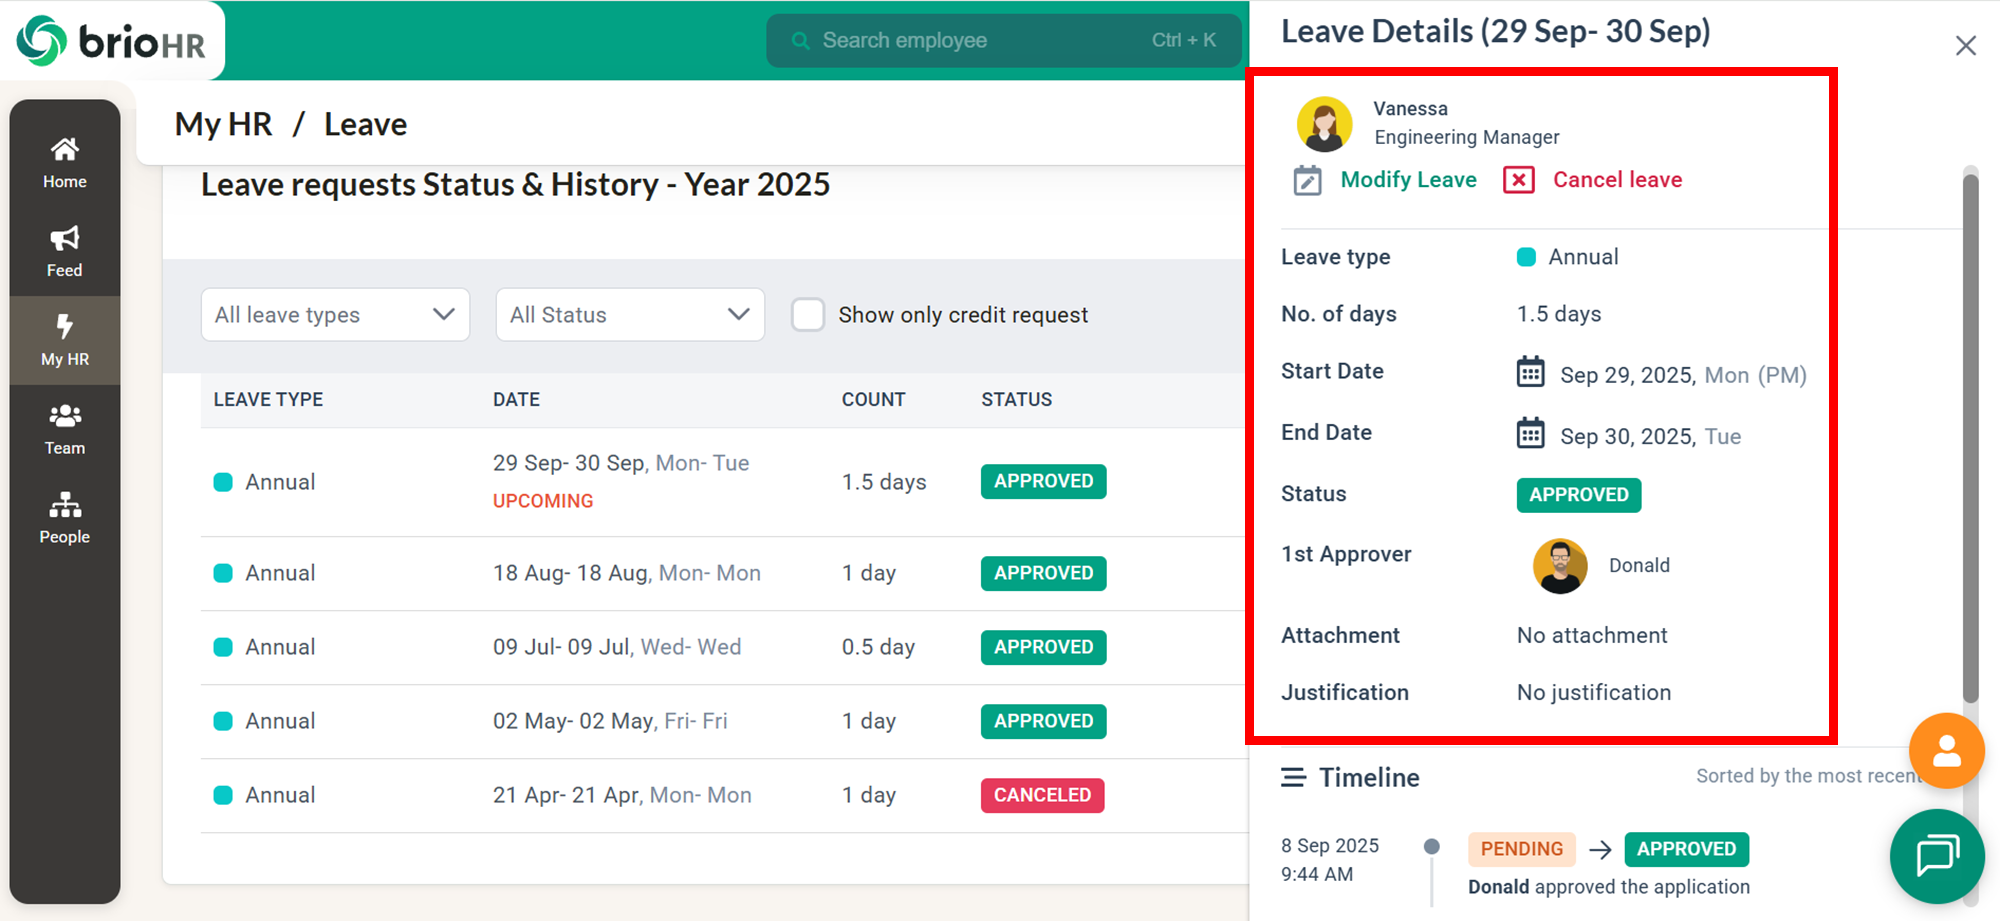Open the Team sidebar icon
Image resolution: width=2000 pixels, height=921 pixels.
click(65, 415)
